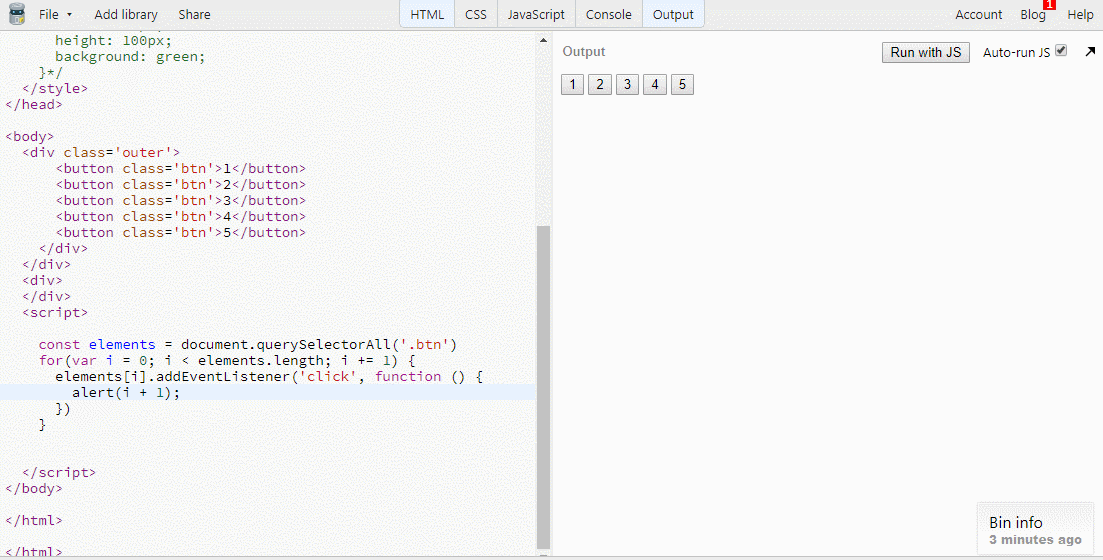The height and width of the screenshot is (560, 1103).
Task: Click the button markup line ending '>5</button>'
Action: click(181, 233)
